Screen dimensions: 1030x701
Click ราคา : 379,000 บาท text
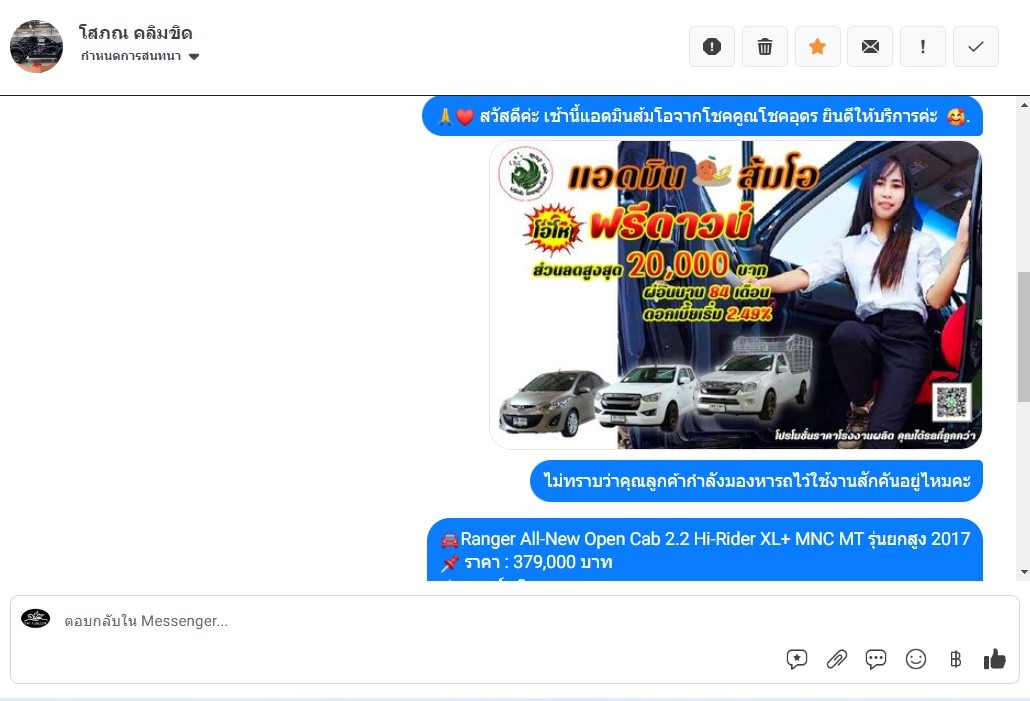(x=538, y=562)
